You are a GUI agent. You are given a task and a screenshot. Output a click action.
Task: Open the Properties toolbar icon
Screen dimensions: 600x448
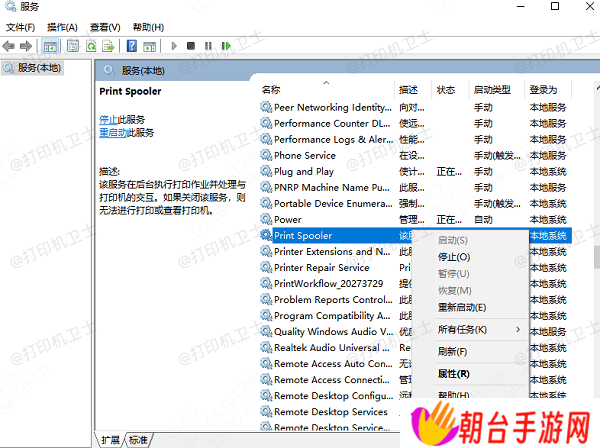pyautogui.click(x=73, y=46)
